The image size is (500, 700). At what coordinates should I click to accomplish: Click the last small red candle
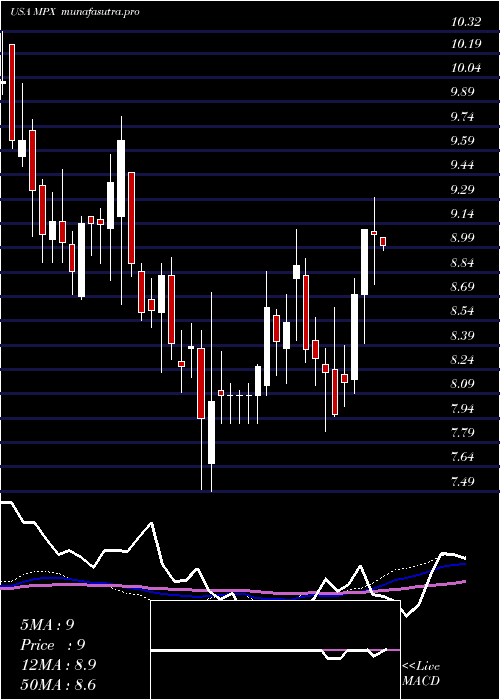pyautogui.click(x=383, y=242)
